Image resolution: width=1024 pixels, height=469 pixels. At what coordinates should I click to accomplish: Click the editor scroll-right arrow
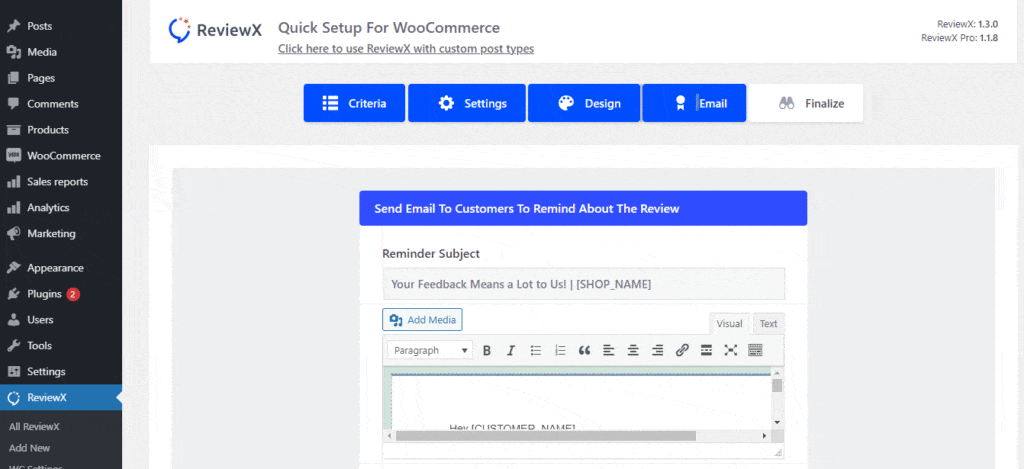[765, 436]
